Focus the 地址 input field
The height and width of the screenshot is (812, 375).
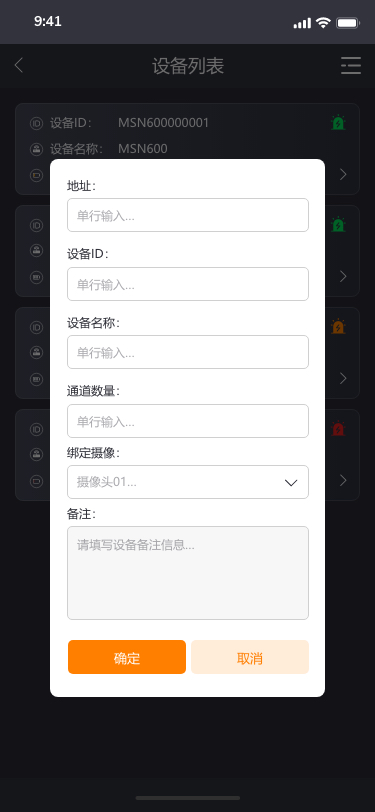188,215
